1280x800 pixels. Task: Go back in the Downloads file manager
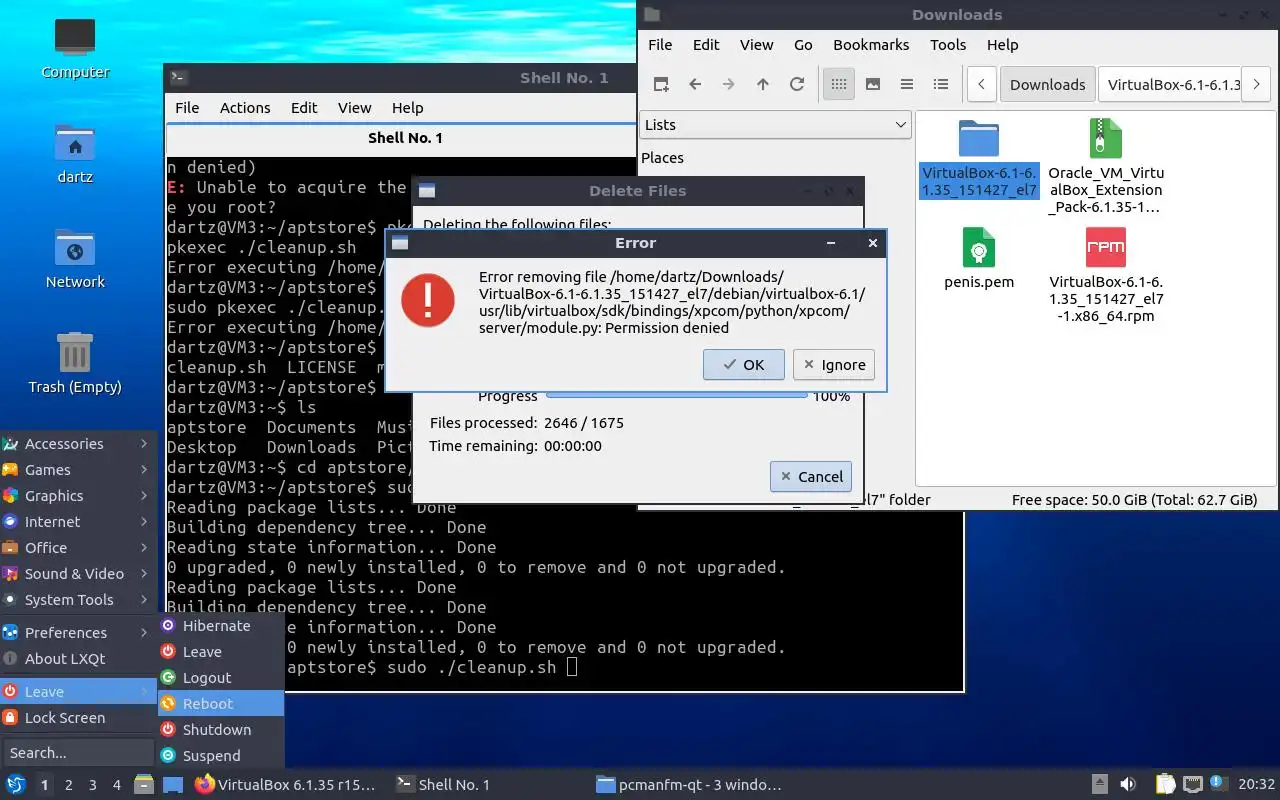[695, 85]
